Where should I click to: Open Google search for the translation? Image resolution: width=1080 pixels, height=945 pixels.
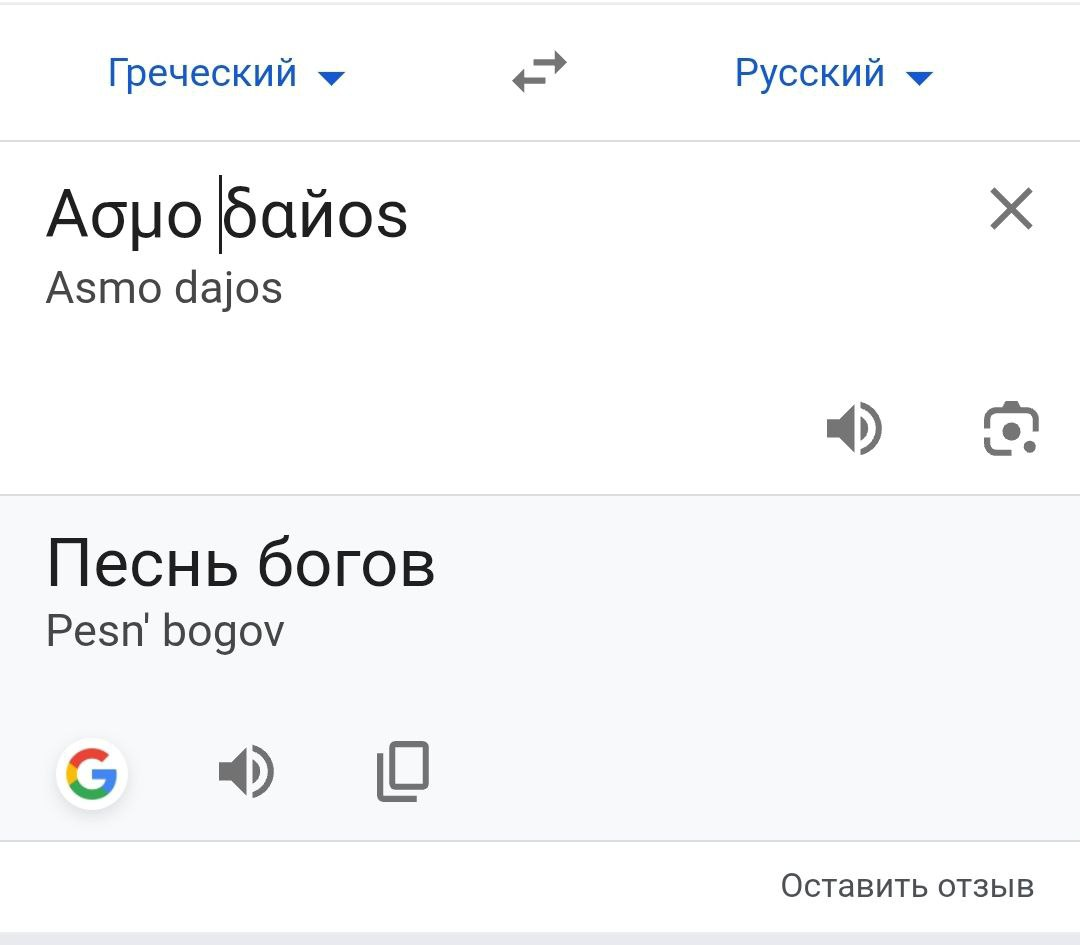[92, 772]
